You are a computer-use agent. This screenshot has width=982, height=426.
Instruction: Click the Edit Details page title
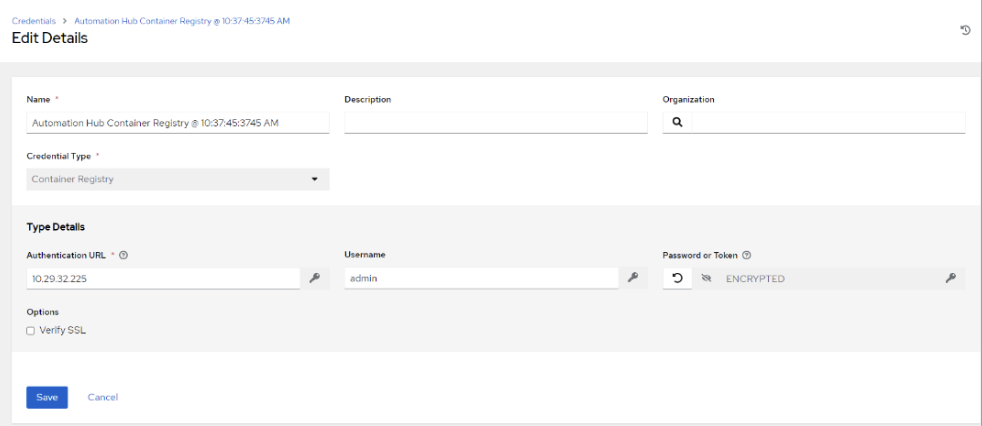pyautogui.click(x=50, y=38)
